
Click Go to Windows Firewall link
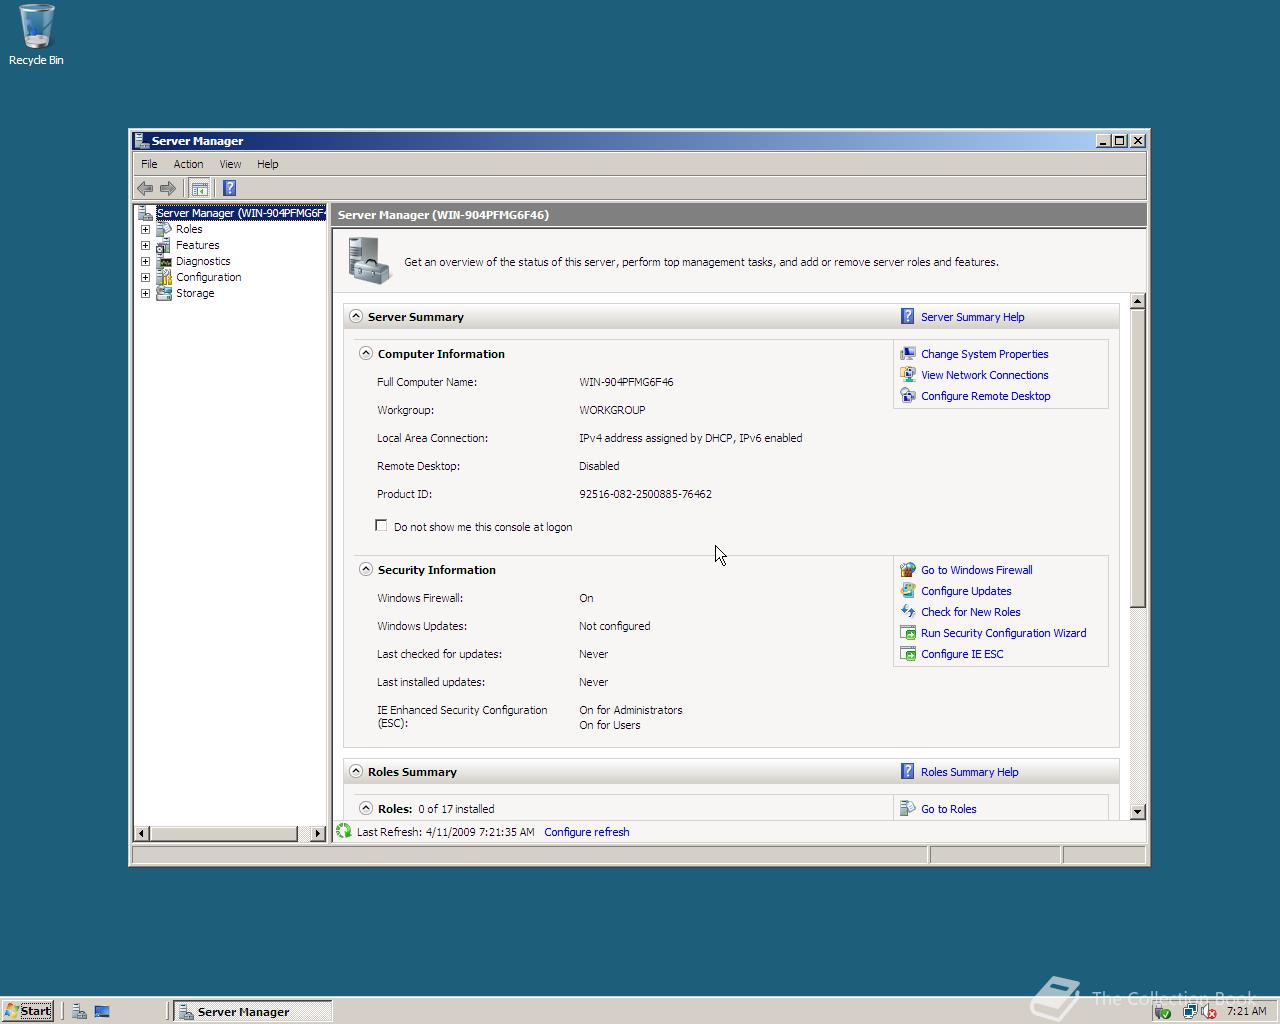pyautogui.click(x=976, y=570)
